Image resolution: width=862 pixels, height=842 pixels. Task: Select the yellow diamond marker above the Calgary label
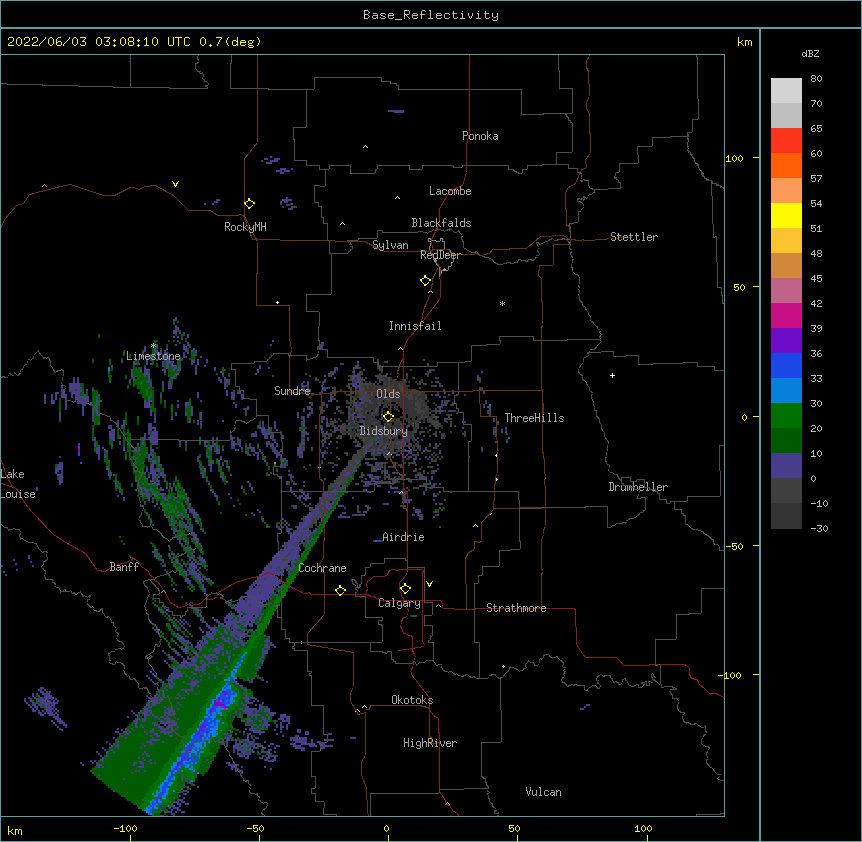tap(405, 589)
